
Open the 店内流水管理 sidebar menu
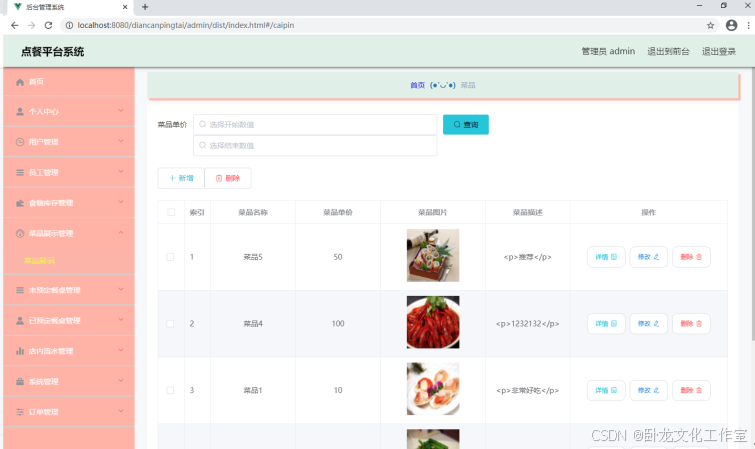coord(69,351)
